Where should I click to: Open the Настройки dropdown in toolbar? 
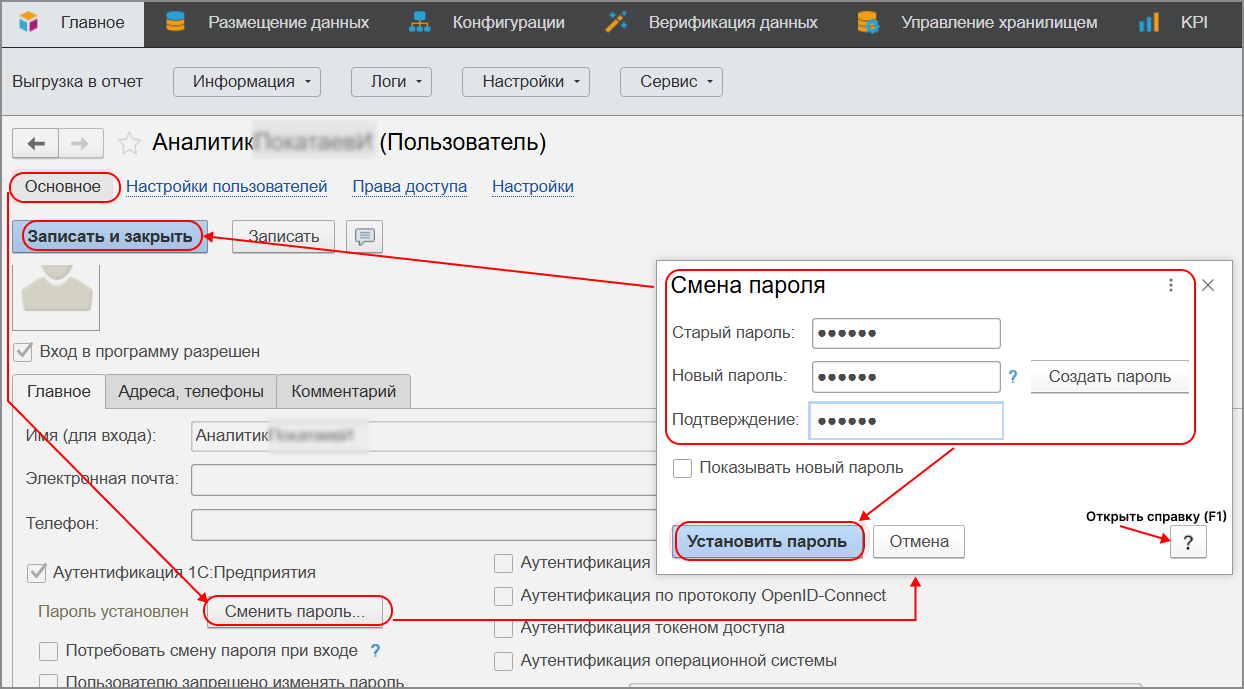525,82
